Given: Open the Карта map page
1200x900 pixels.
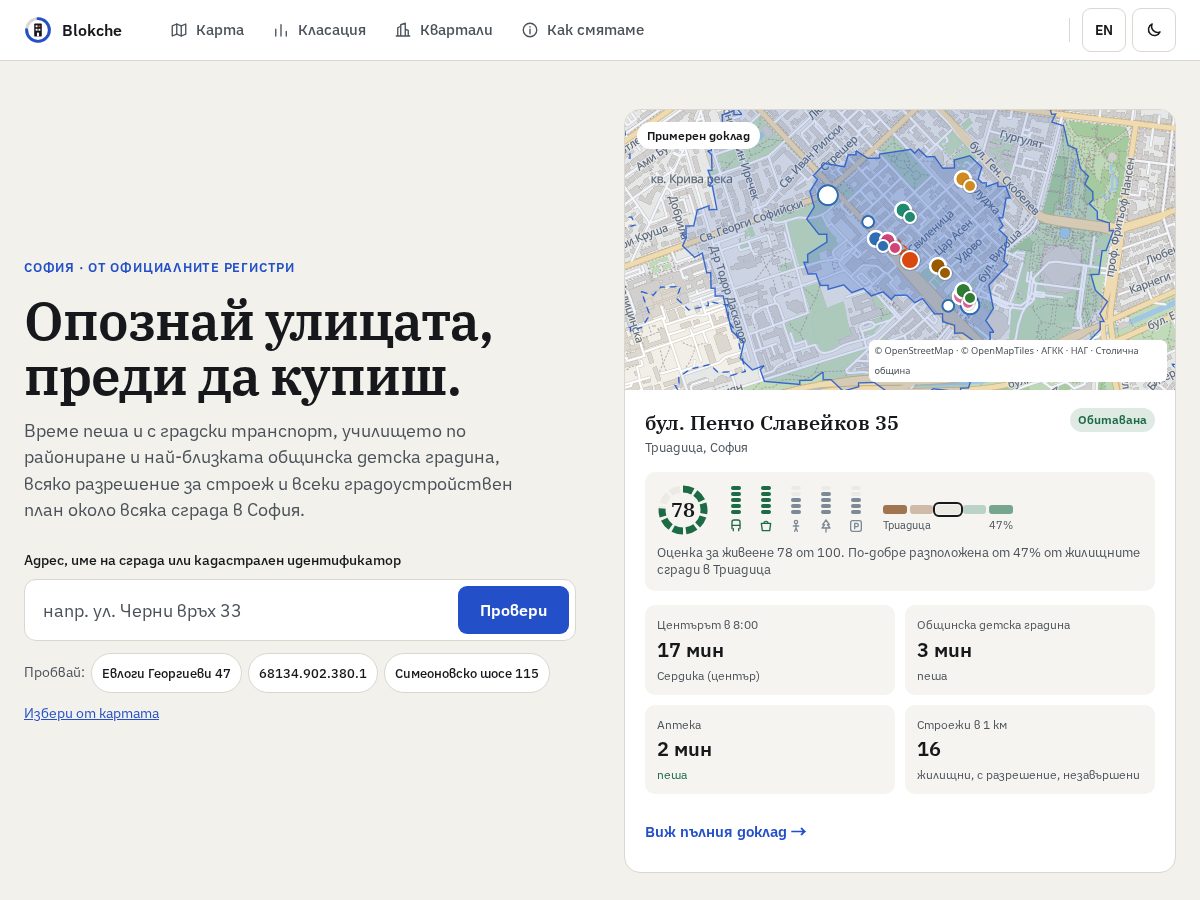Looking at the screenshot, I should tap(207, 30).
